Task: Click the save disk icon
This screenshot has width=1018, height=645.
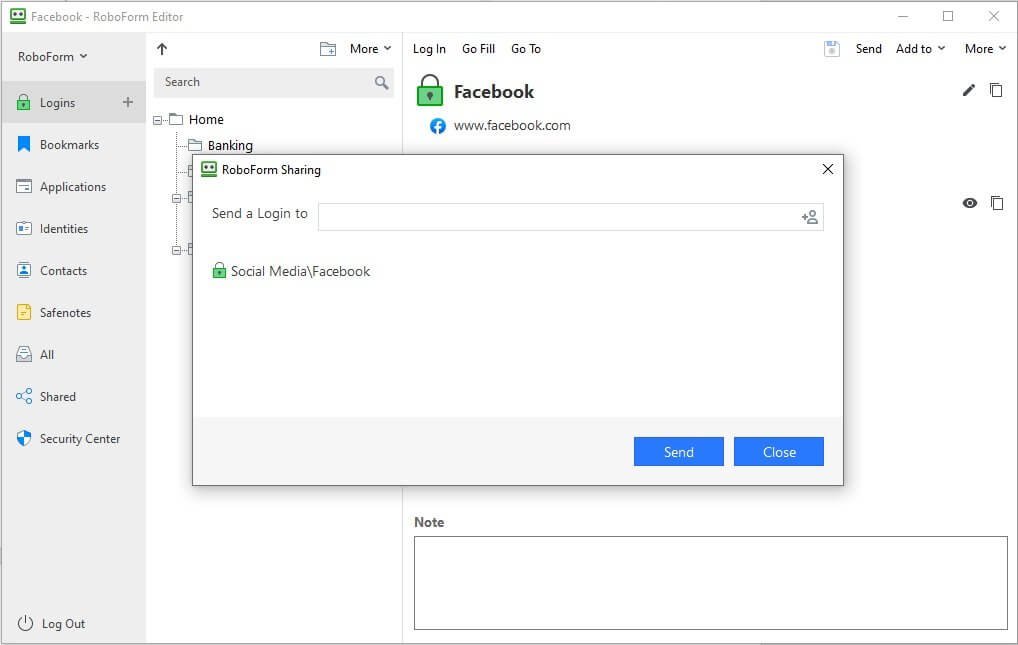Action: [832, 49]
